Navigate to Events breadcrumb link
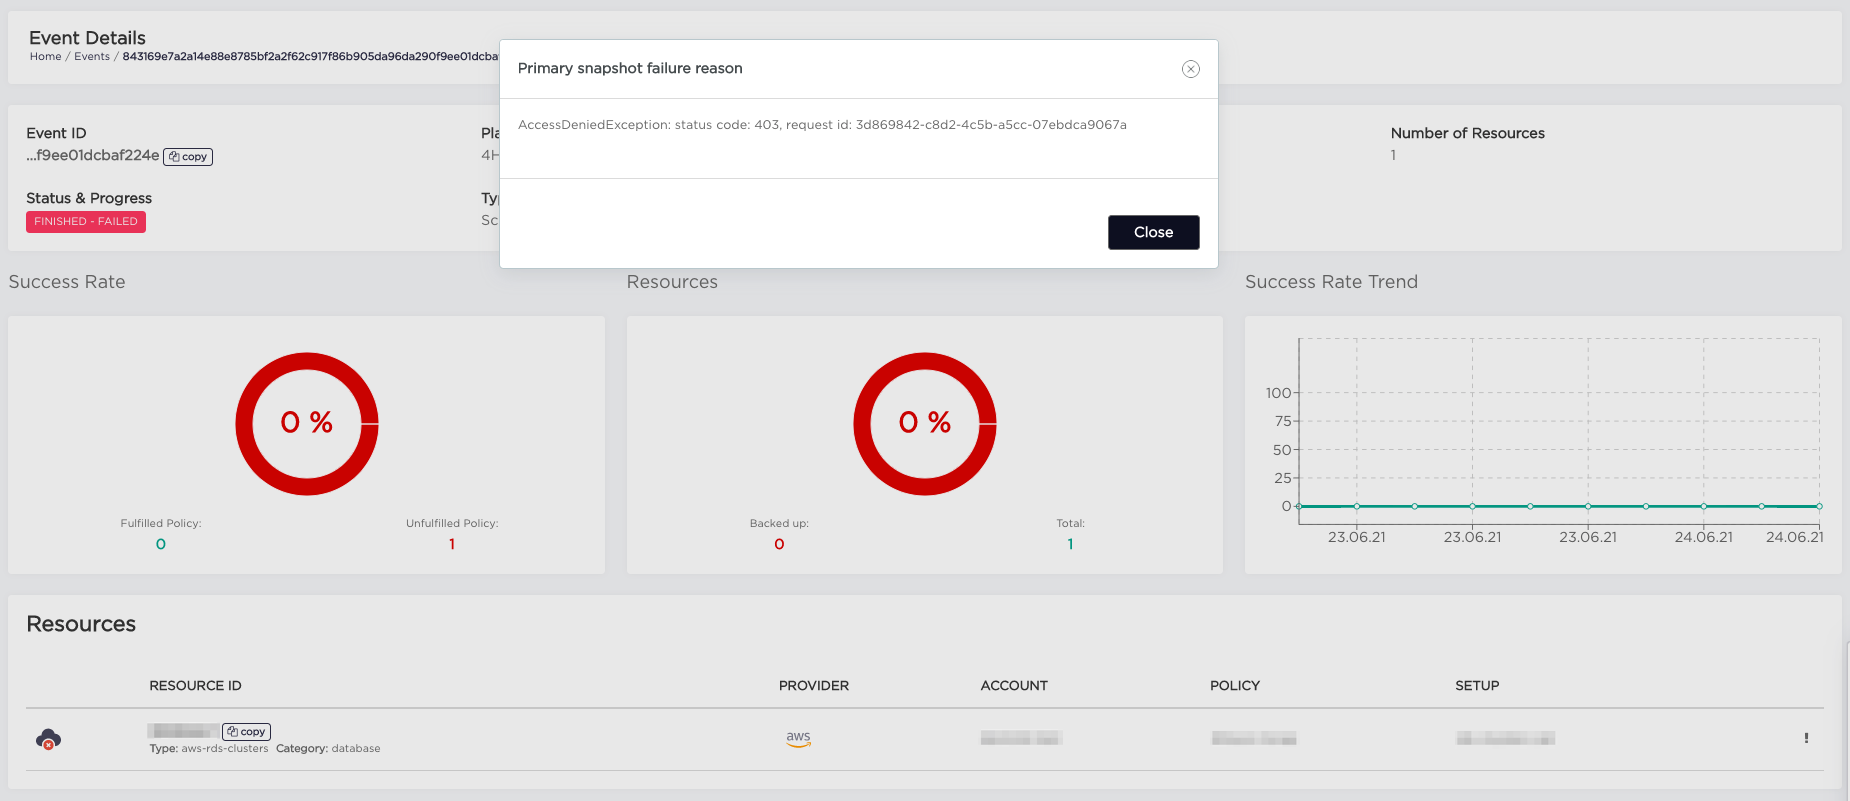 [x=92, y=57]
